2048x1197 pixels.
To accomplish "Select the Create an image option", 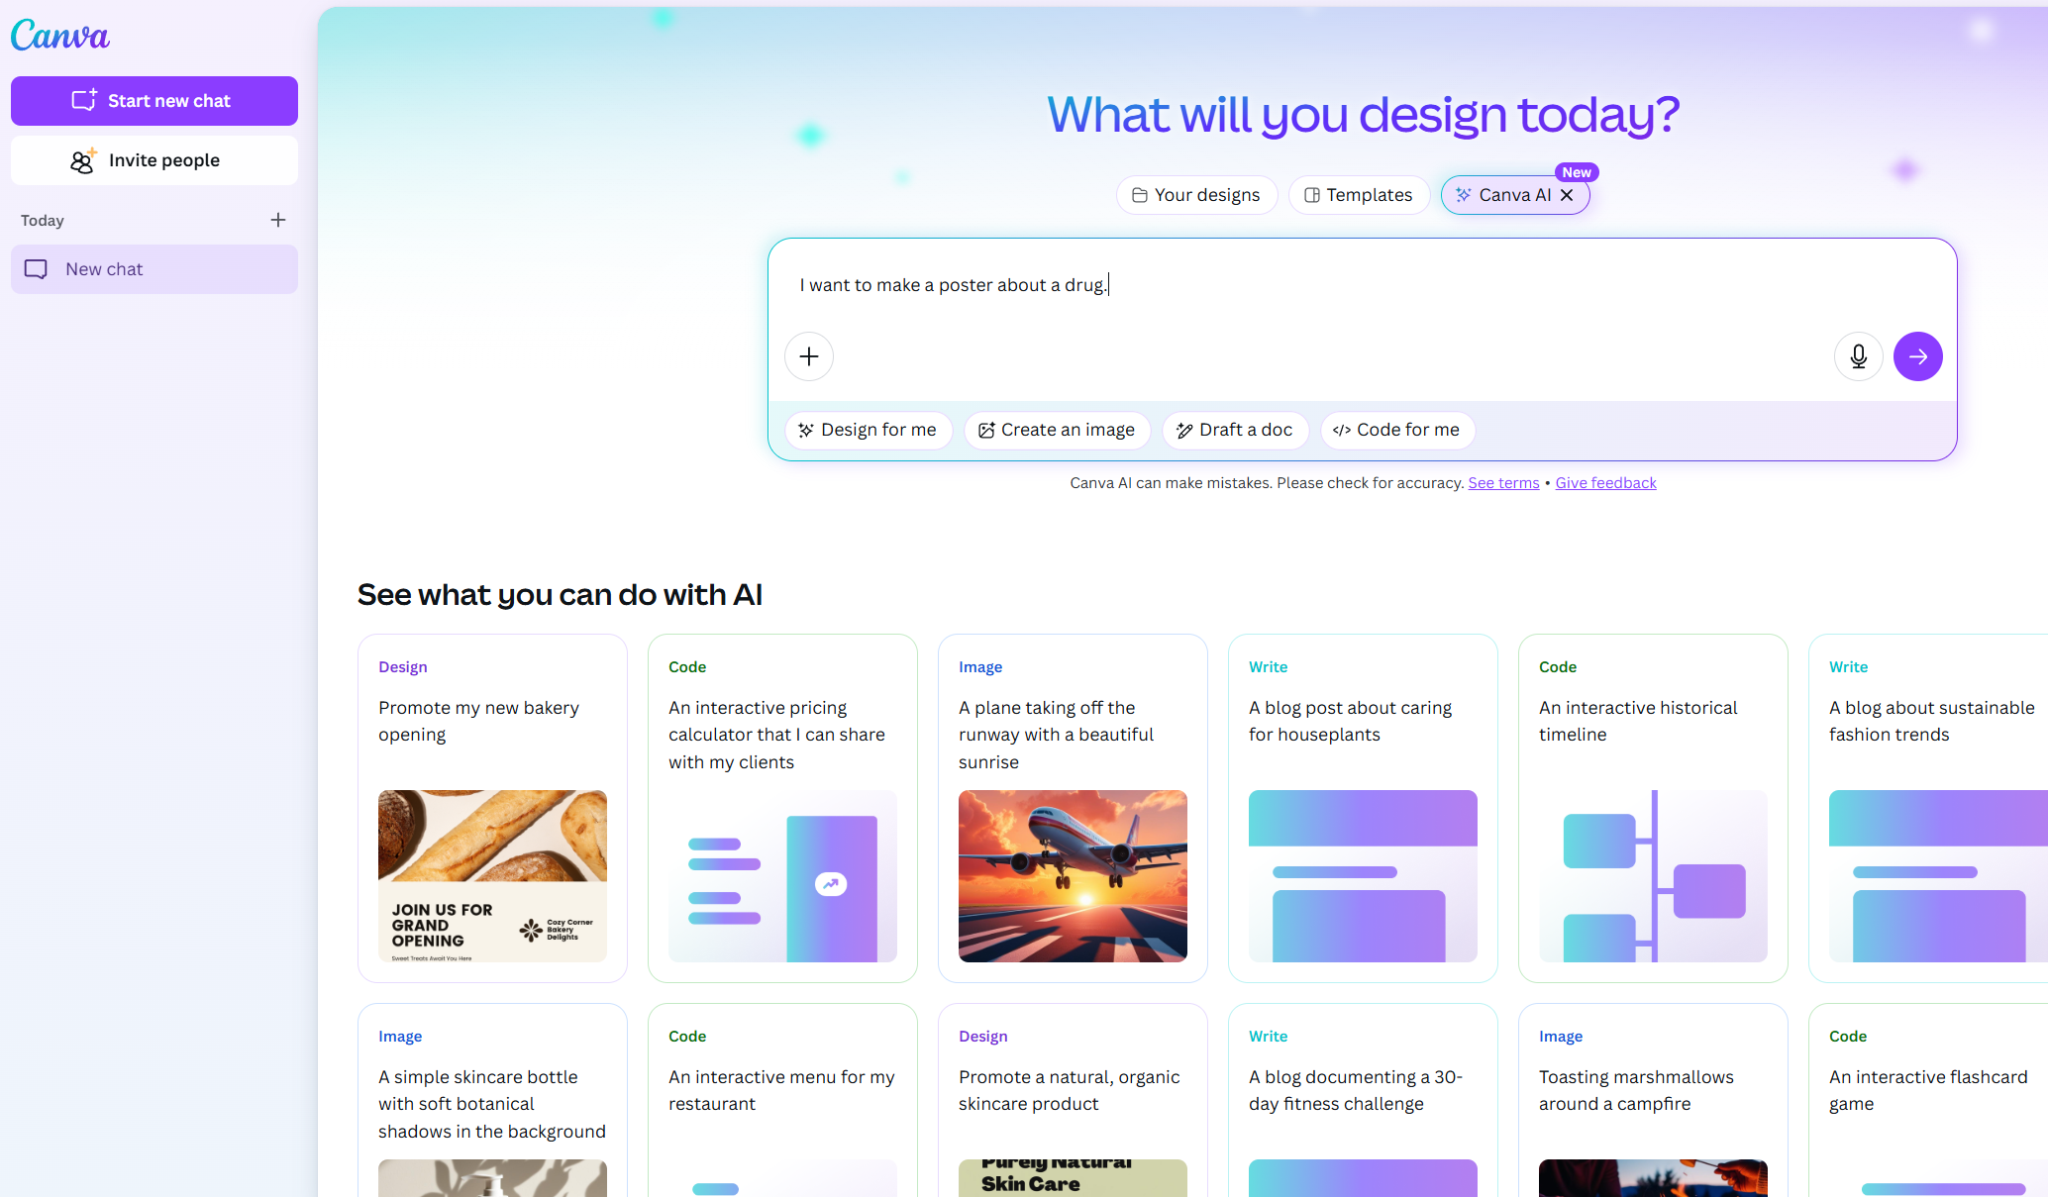I will 1056,429.
